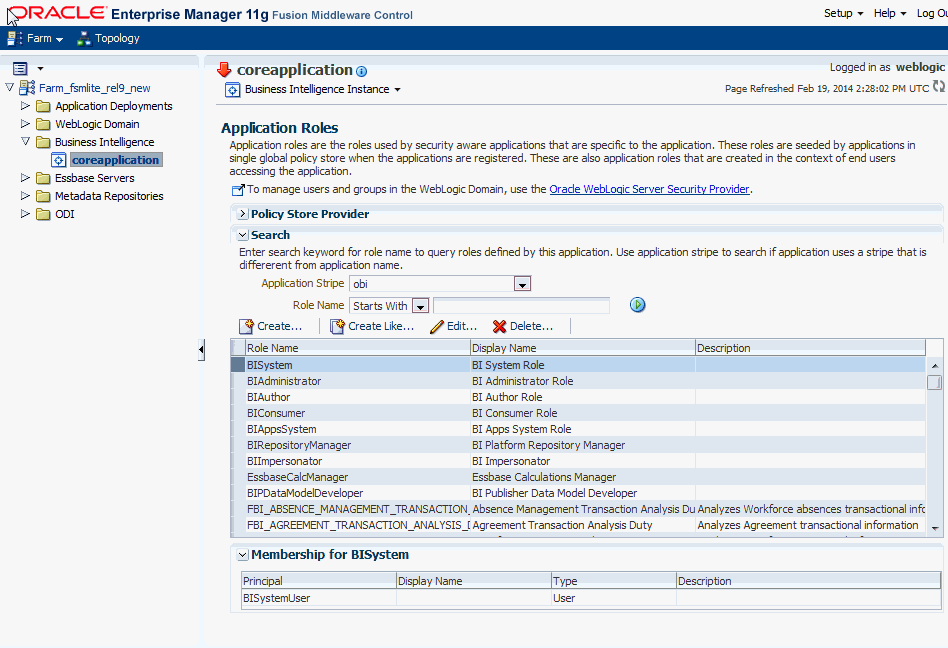
Task: Collapse the Search section
Action: coord(242,235)
